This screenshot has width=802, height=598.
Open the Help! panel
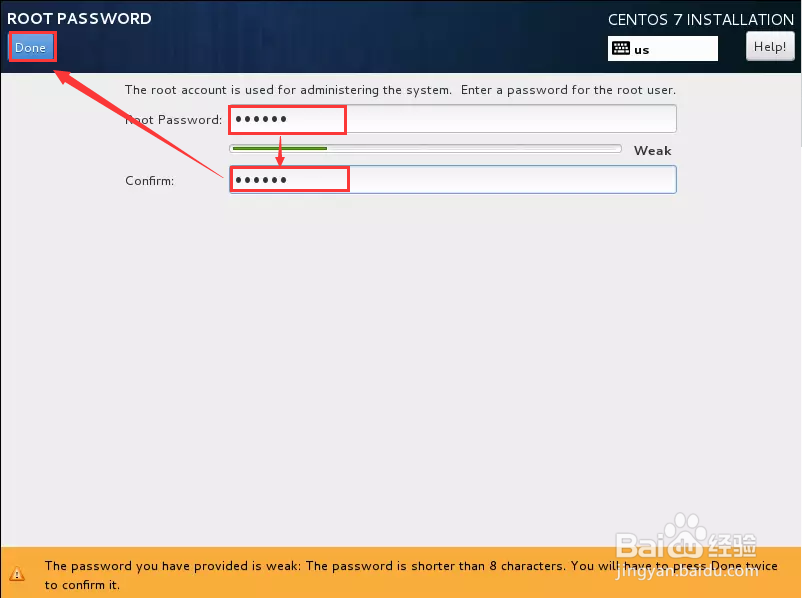pyautogui.click(x=769, y=46)
